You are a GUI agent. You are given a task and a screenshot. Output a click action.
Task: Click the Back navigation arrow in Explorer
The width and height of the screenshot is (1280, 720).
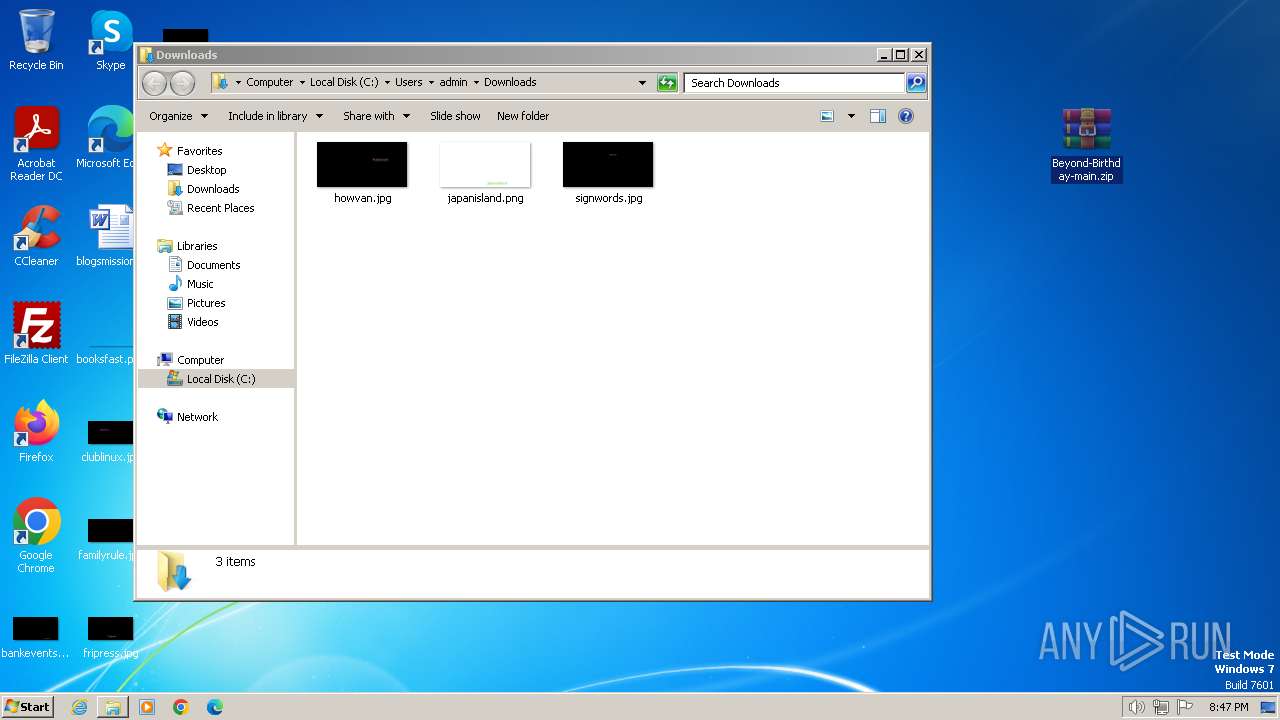point(154,83)
